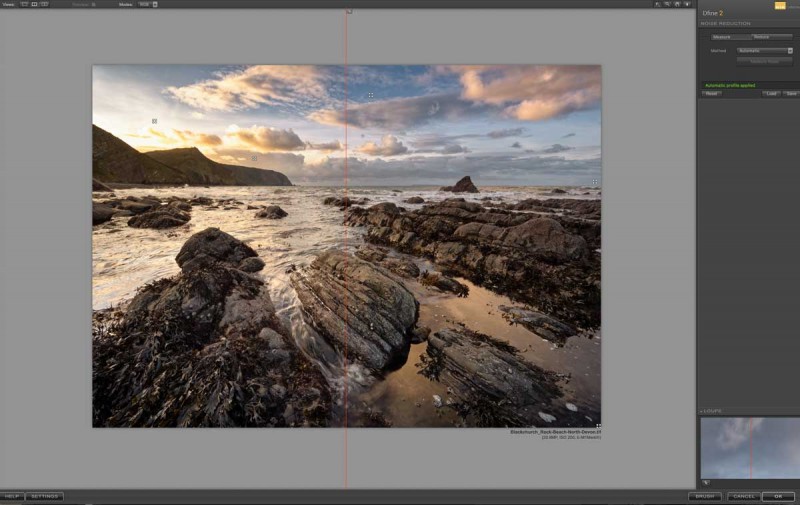
Task: Click the Brush button
Action: 704,496
